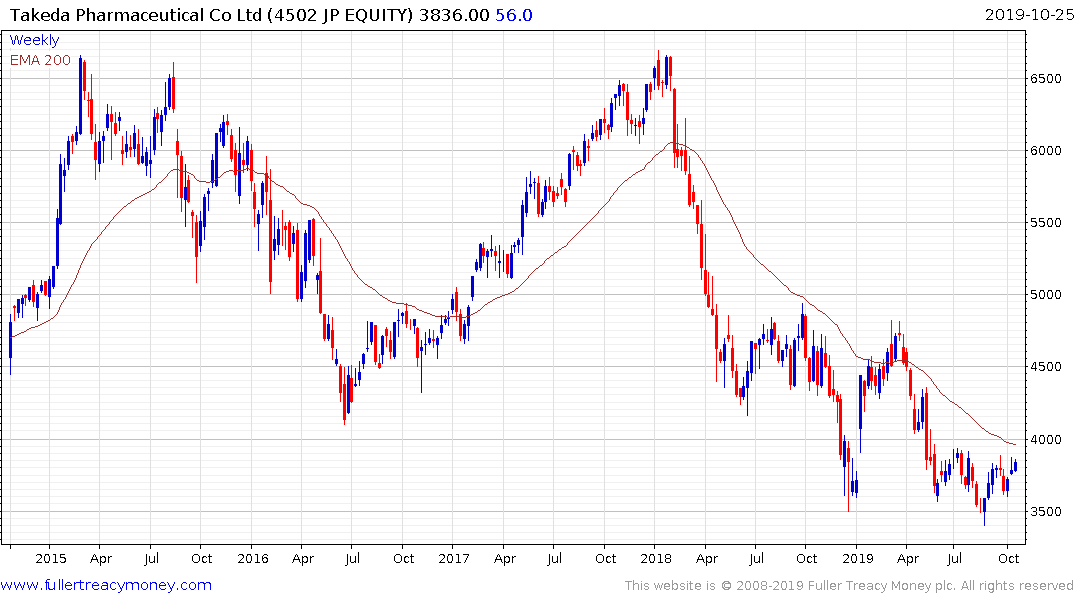Click the 4500 price axis label
This screenshot has height=600, width=1075.
pos(1046,367)
